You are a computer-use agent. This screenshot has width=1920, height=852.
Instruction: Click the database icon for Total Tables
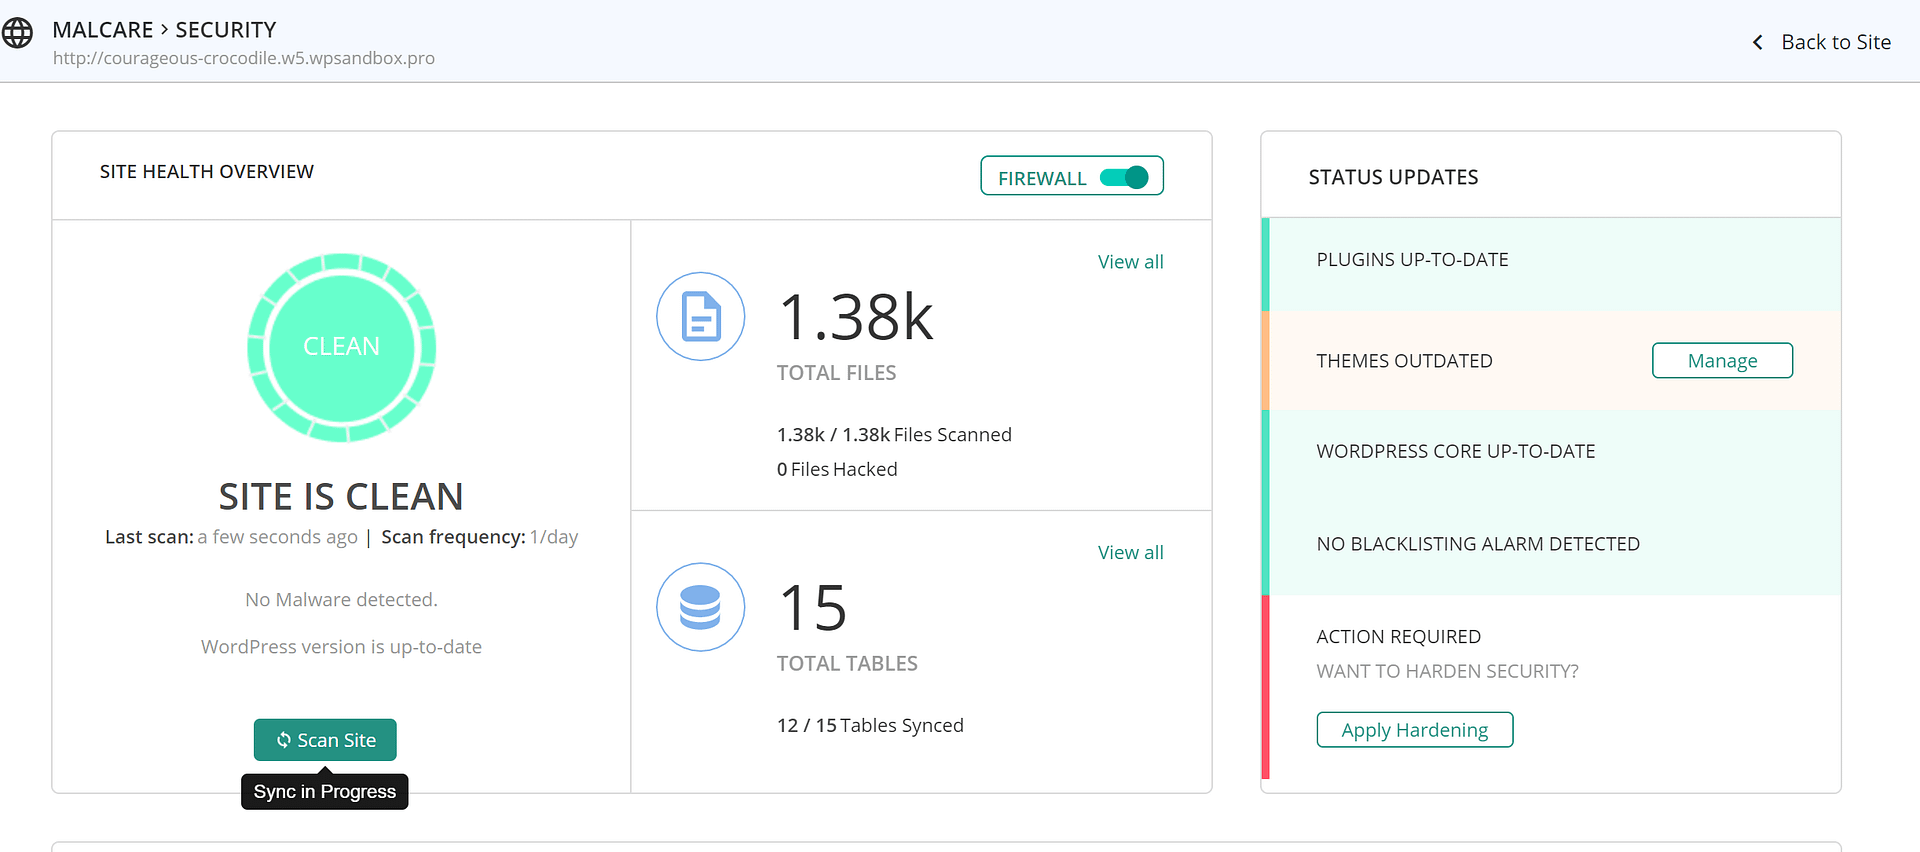coord(700,607)
